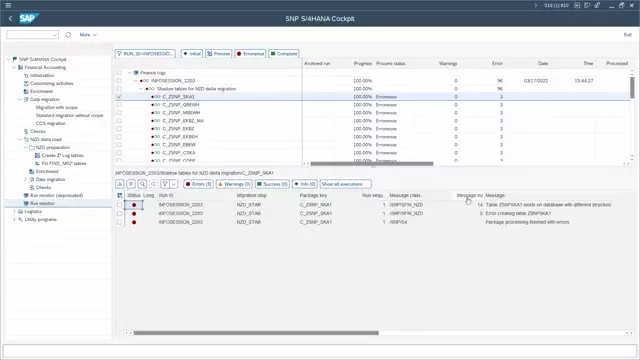Screen dimensions: 640x360
Task: Go back using the back arrow
Action: point(11,18)
